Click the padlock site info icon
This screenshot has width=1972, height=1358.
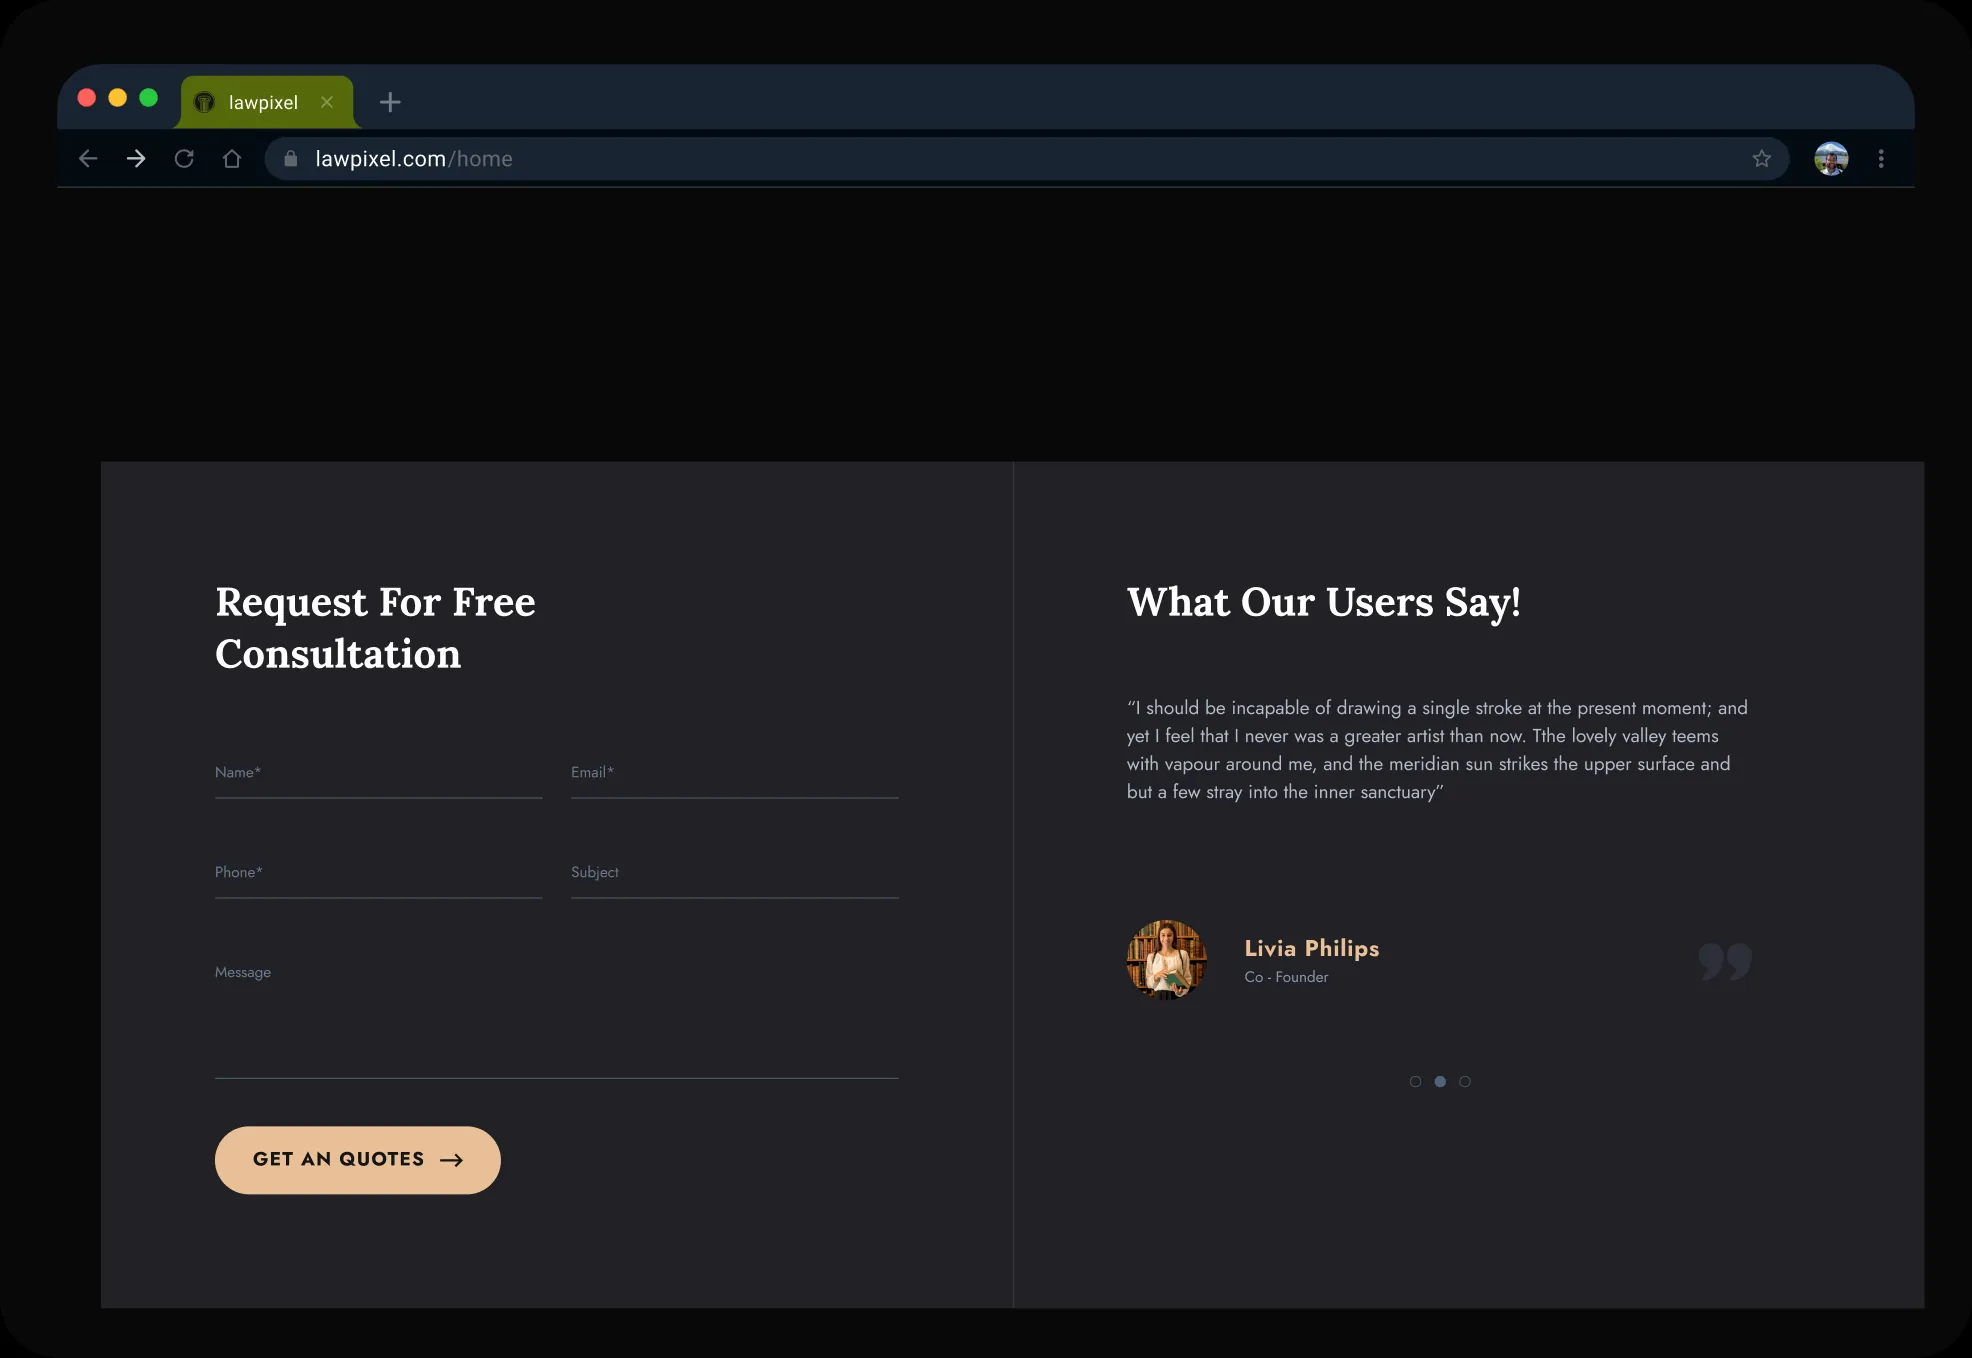[x=291, y=159]
